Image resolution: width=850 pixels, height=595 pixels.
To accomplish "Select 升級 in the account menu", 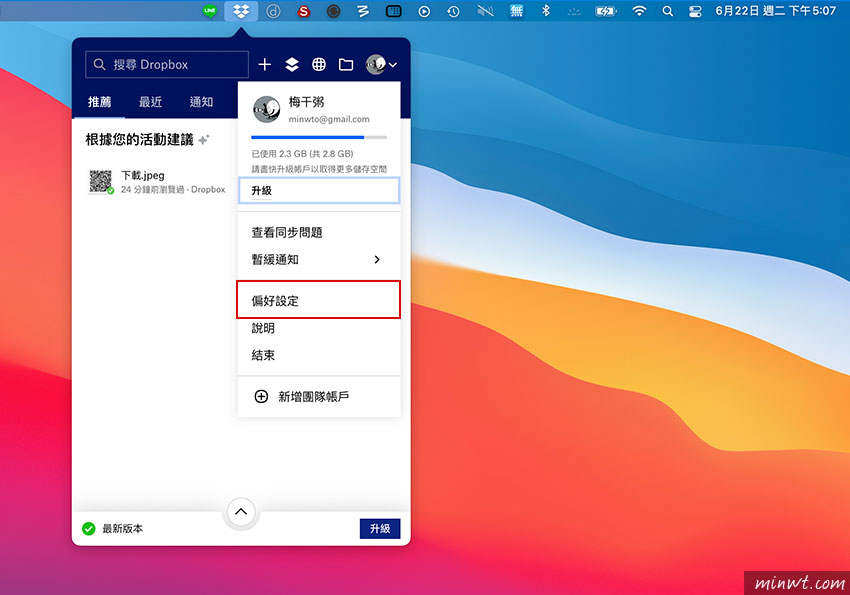I will (319, 190).
